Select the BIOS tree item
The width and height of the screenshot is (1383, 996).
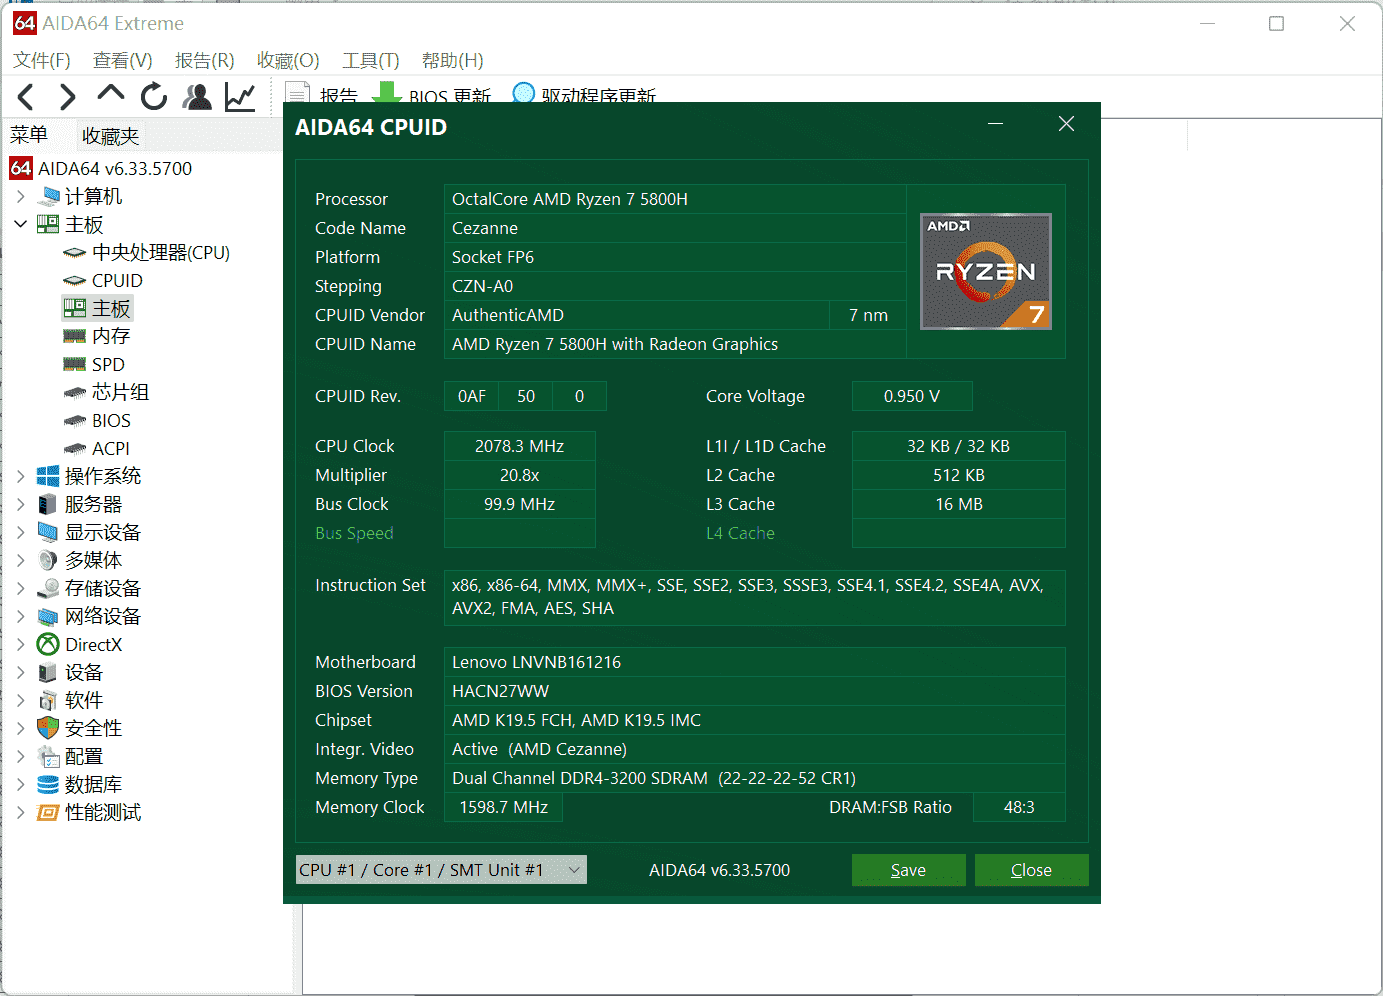click(111, 420)
